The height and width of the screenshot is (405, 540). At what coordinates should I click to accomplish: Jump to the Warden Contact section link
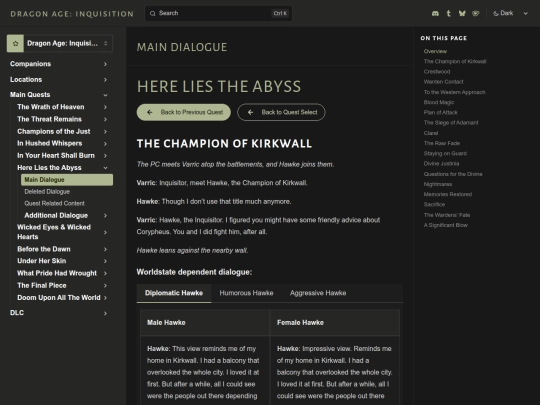(444, 82)
